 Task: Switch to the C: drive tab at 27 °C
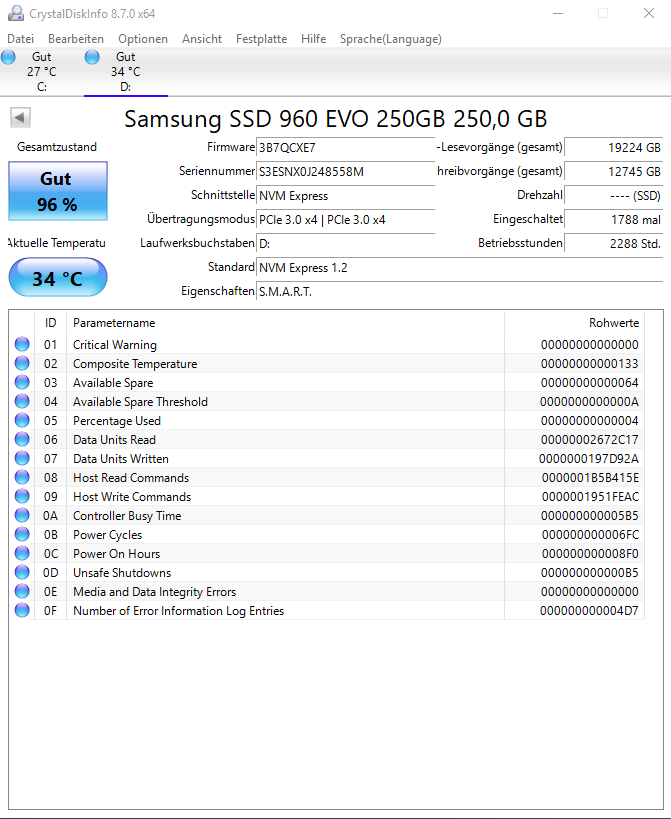[x=42, y=72]
